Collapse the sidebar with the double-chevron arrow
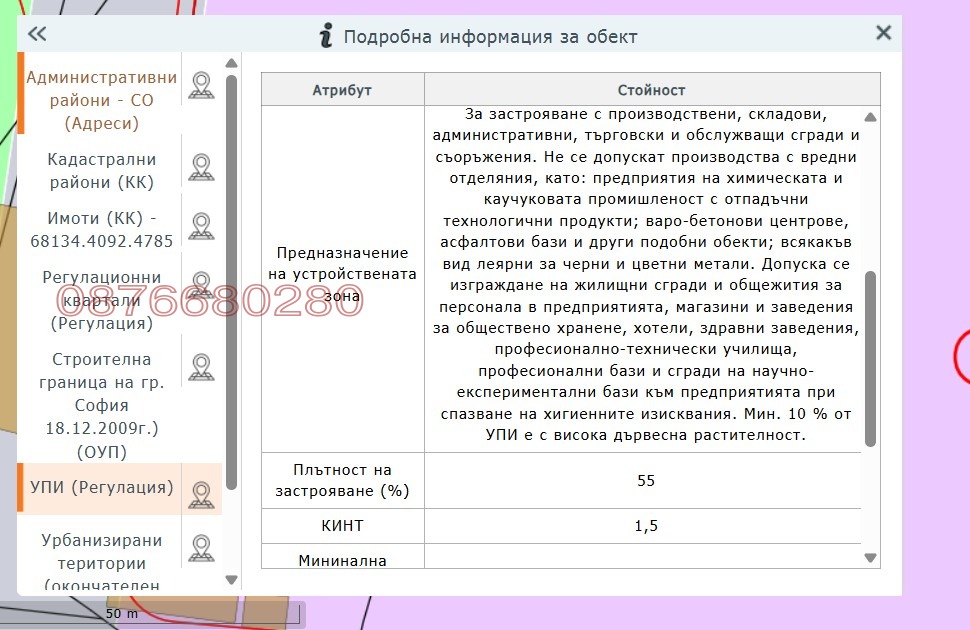Image resolution: width=970 pixels, height=630 pixels. coord(37,33)
